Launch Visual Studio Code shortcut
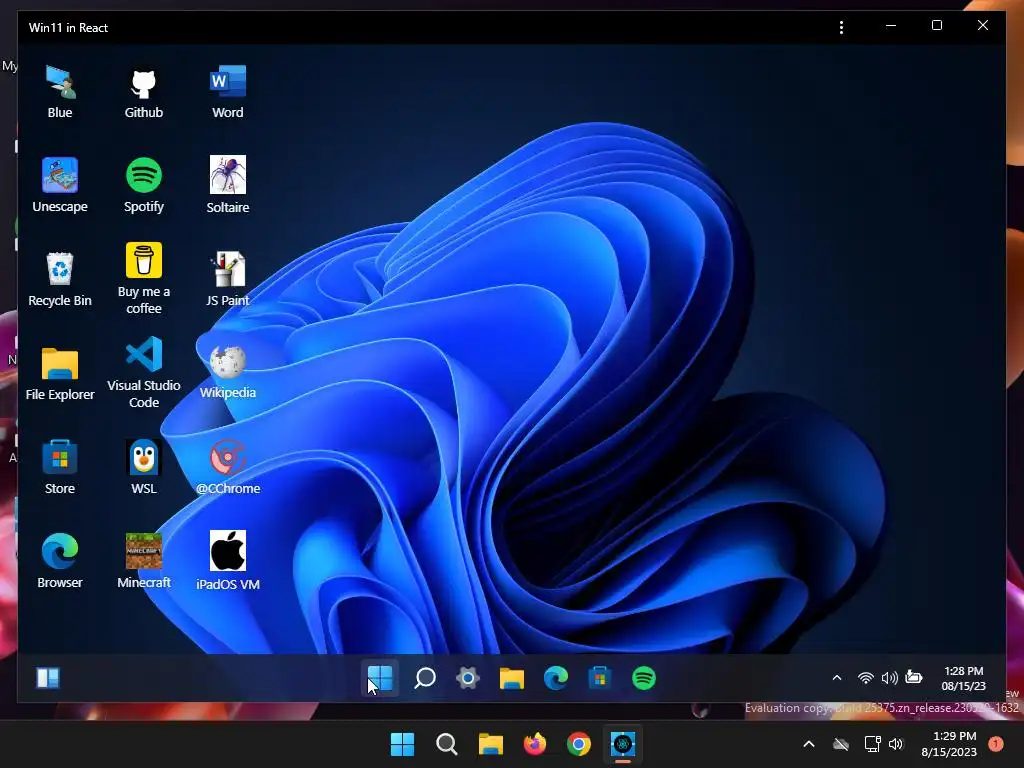 144,374
